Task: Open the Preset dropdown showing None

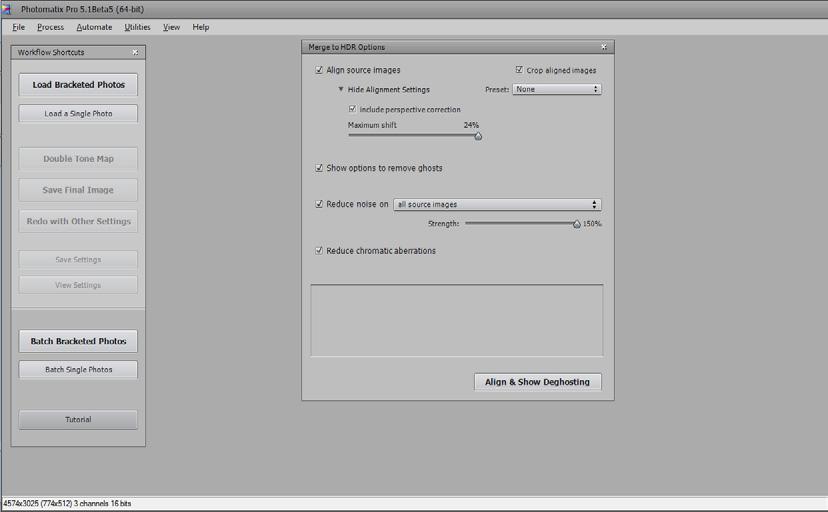Action: 557,89
